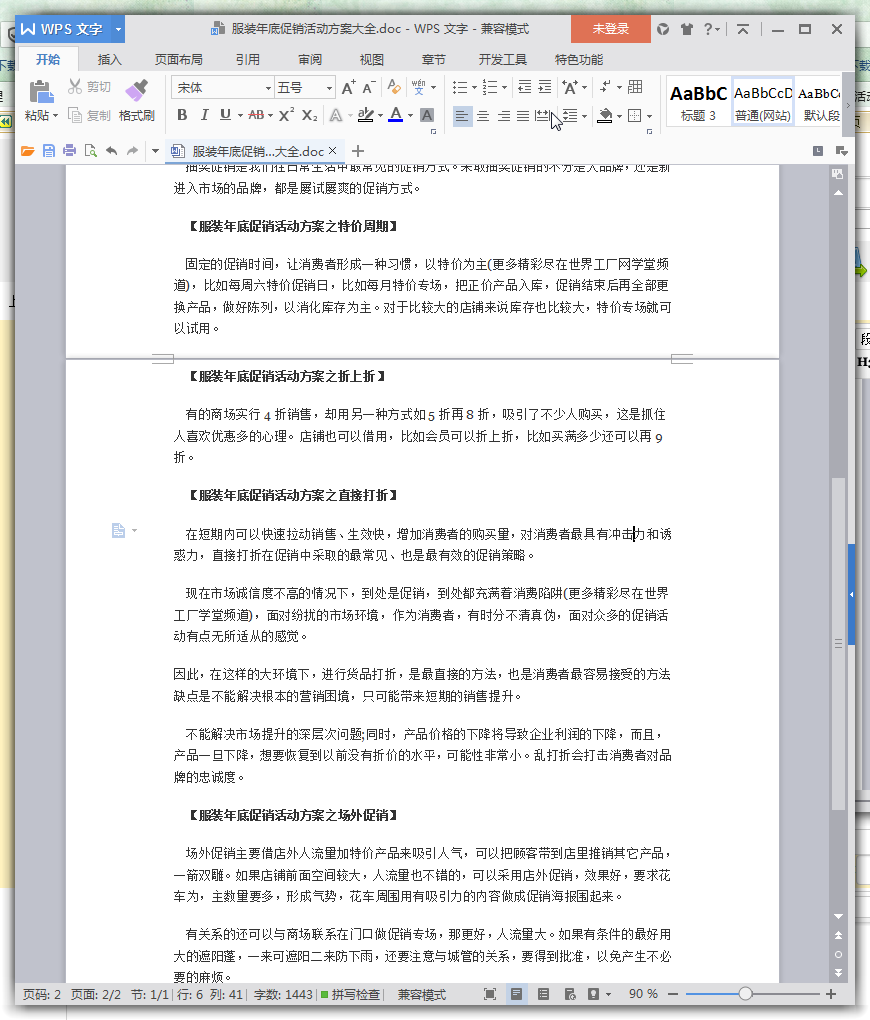Toggle Superscript formatting

[x=287, y=115]
